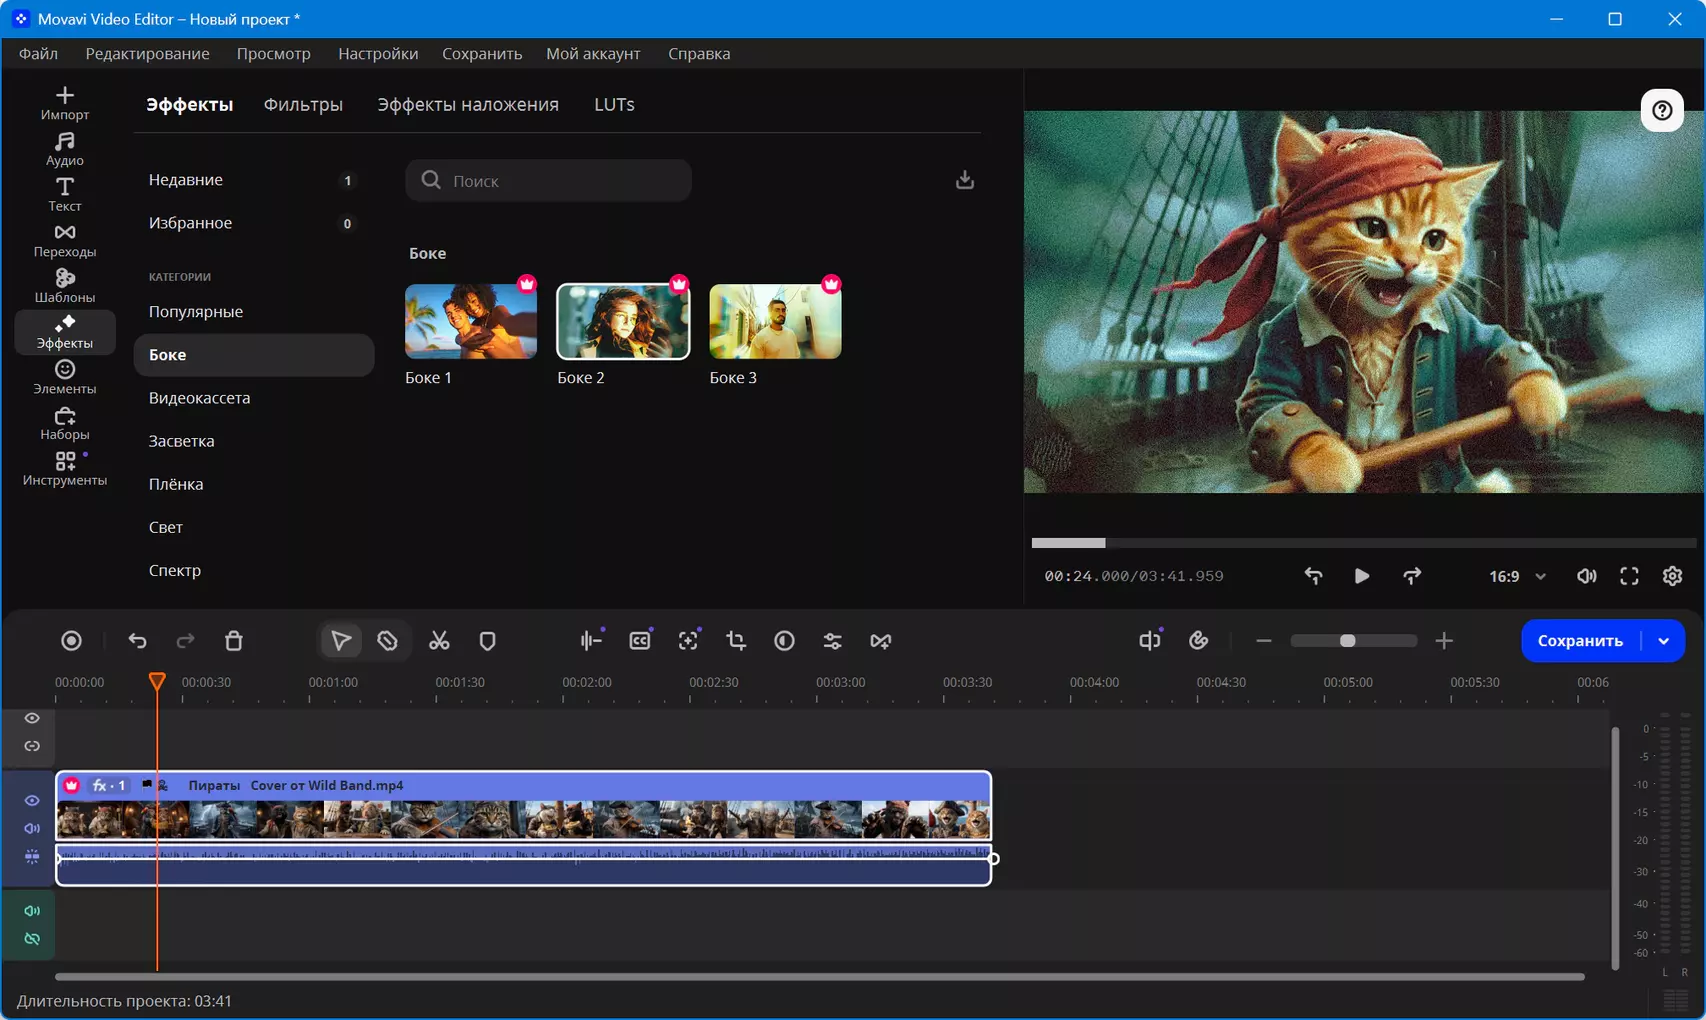Screen dimensions: 1706x1020
Task: Click the record button on timeline toolbar
Action: (x=71, y=641)
